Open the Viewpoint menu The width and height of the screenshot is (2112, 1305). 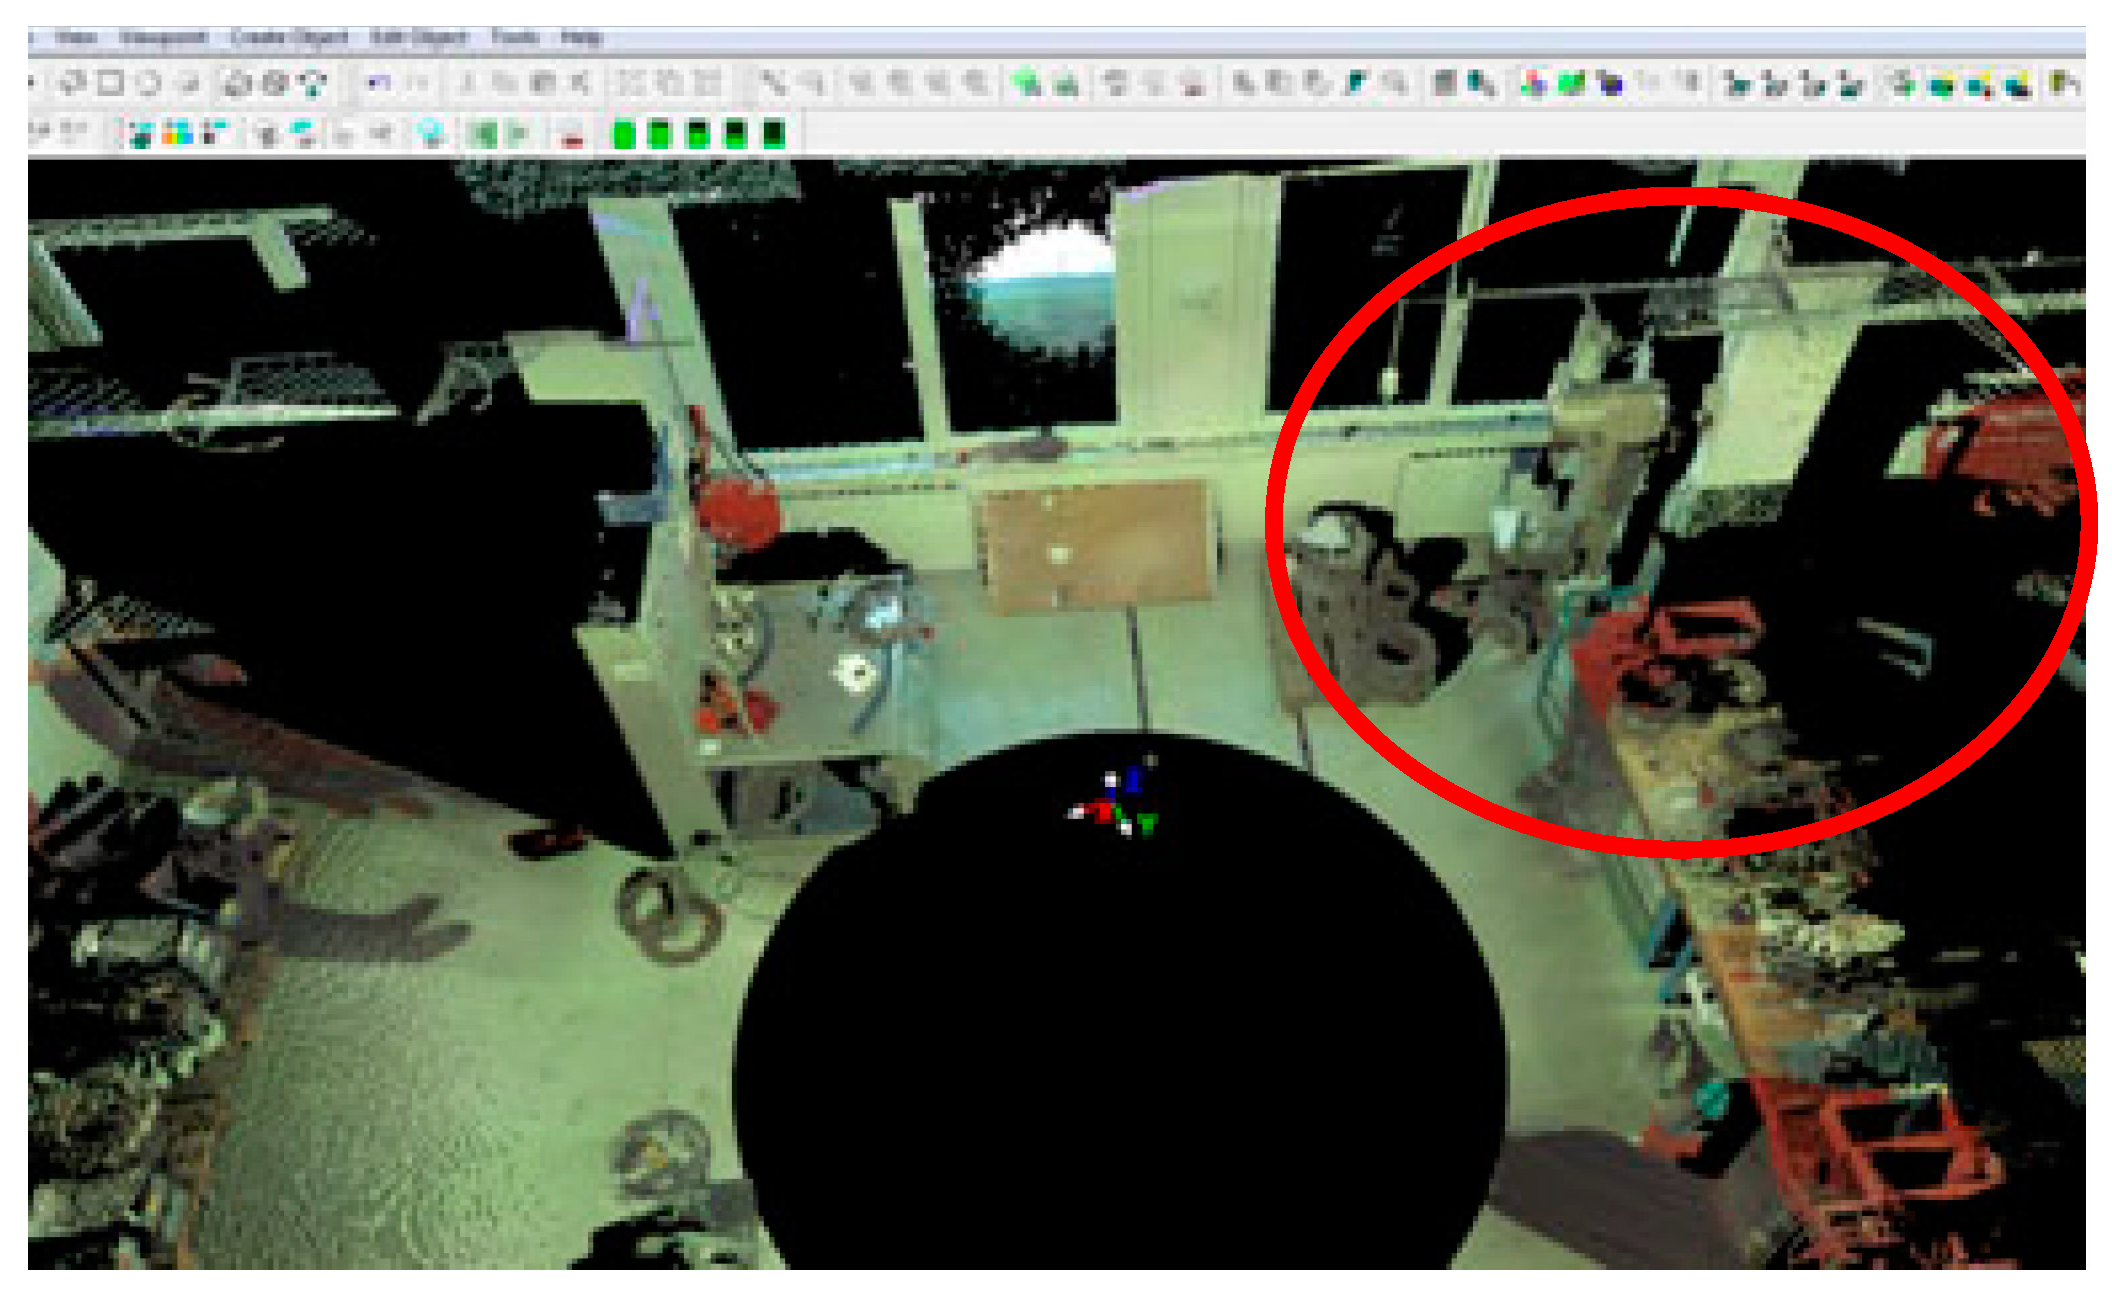tap(163, 38)
